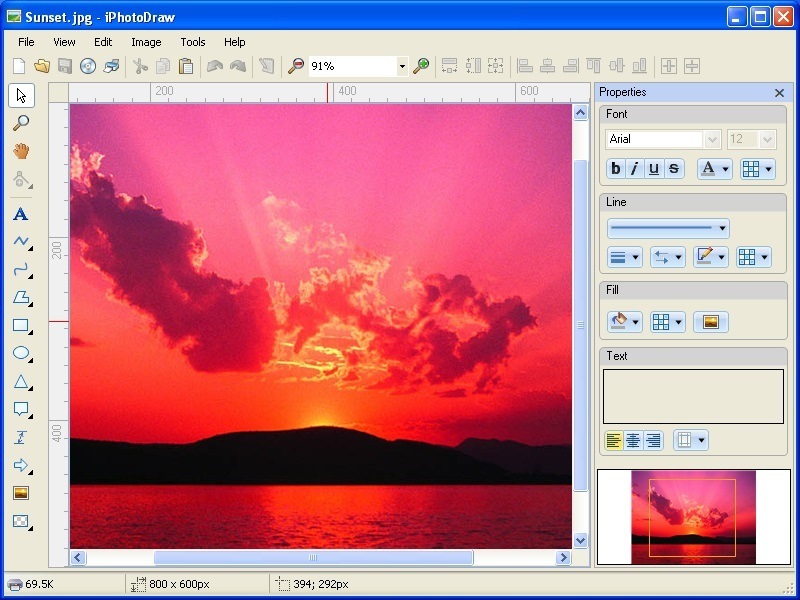Toggle bold text formatting
The height and width of the screenshot is (600, 800).
614,168
